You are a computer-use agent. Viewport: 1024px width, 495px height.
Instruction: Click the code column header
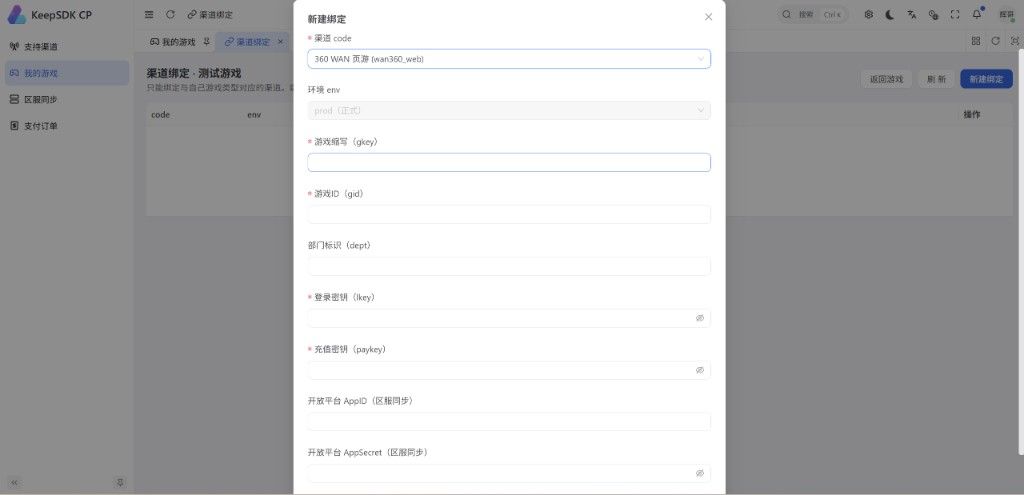pos(161,114)
